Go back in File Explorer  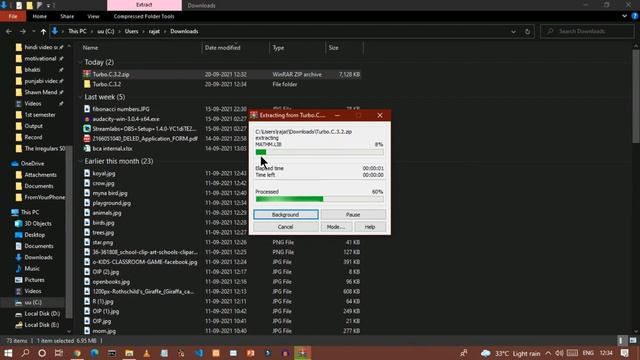(x=9, y=31)
